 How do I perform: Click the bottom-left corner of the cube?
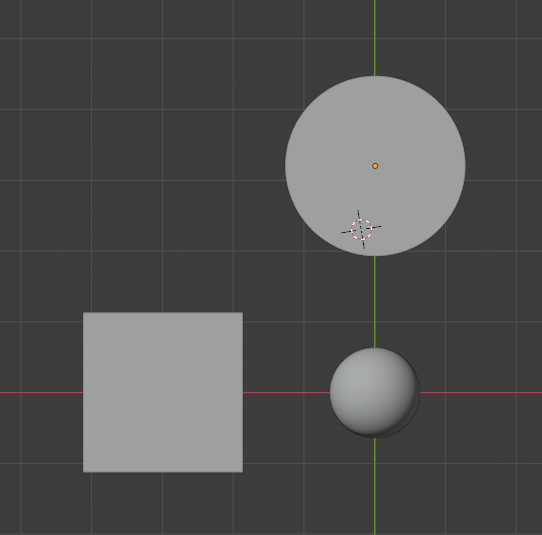pyautogui.click(x=83, y=472)
